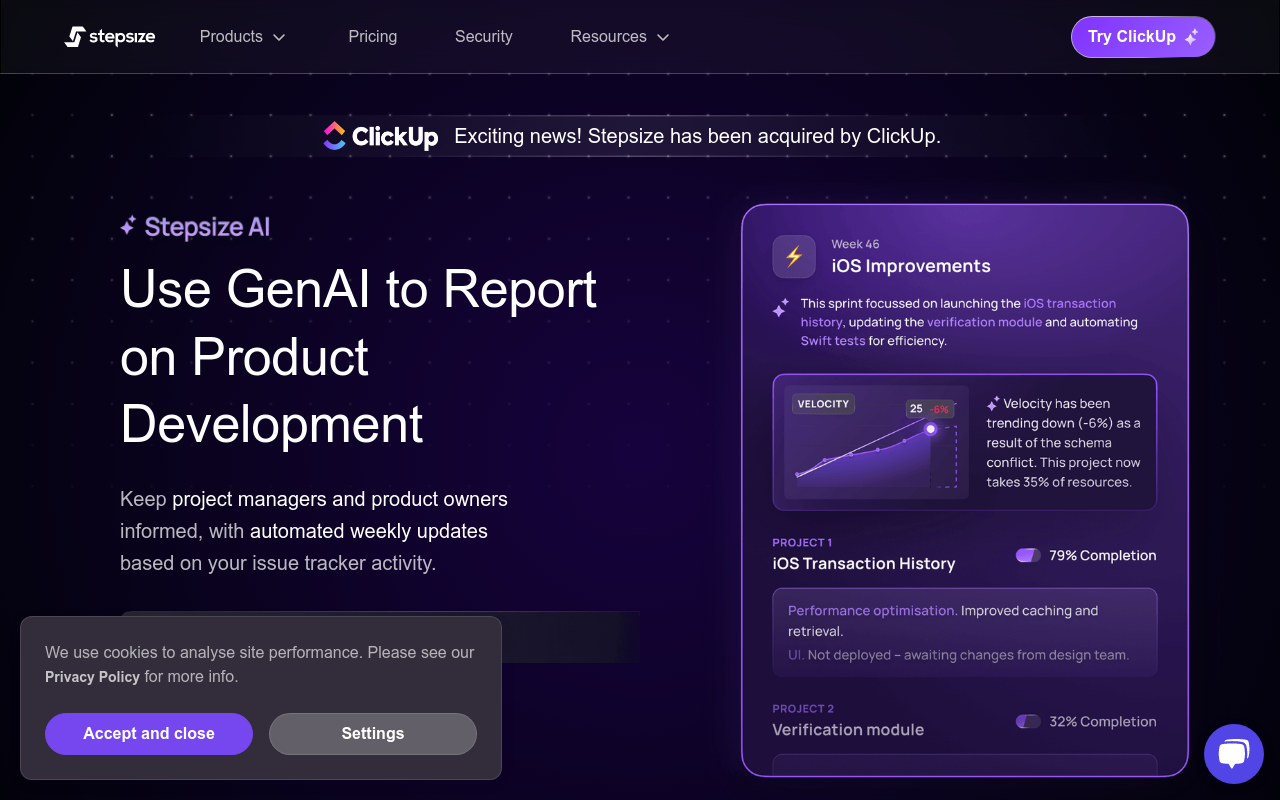Click the sparkle icon beside Stepsize AI

pos(128,227)
